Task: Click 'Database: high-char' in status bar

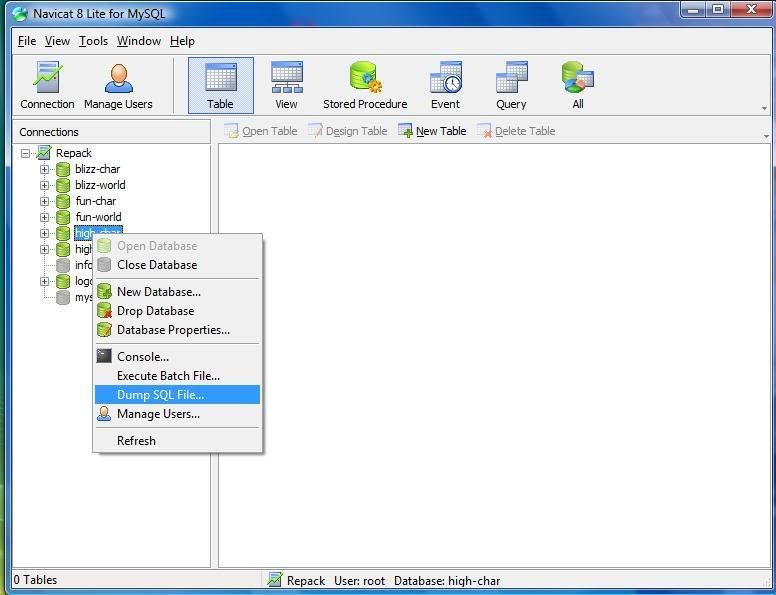Action: [447, 581]
